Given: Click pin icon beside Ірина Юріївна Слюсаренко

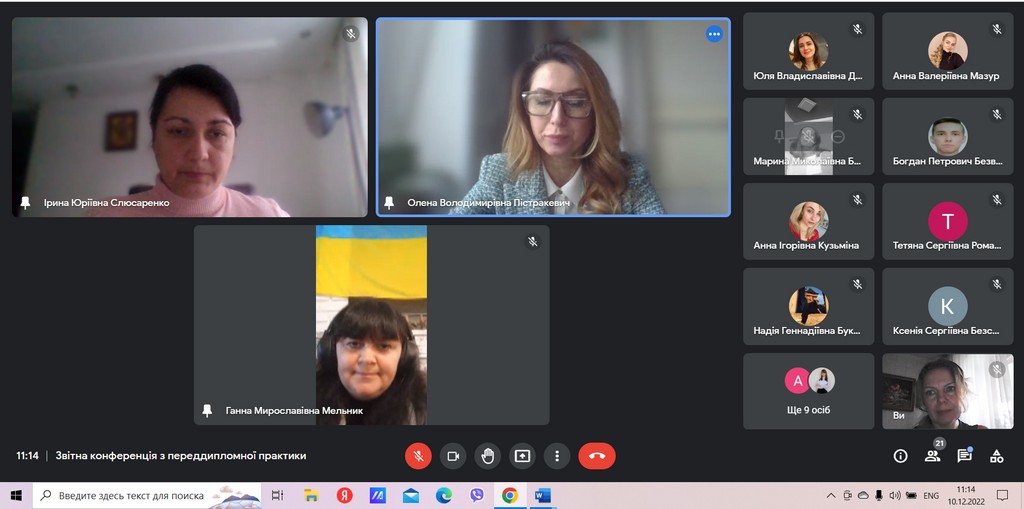Looking at the screenshot, I should [x=26, y=203].
